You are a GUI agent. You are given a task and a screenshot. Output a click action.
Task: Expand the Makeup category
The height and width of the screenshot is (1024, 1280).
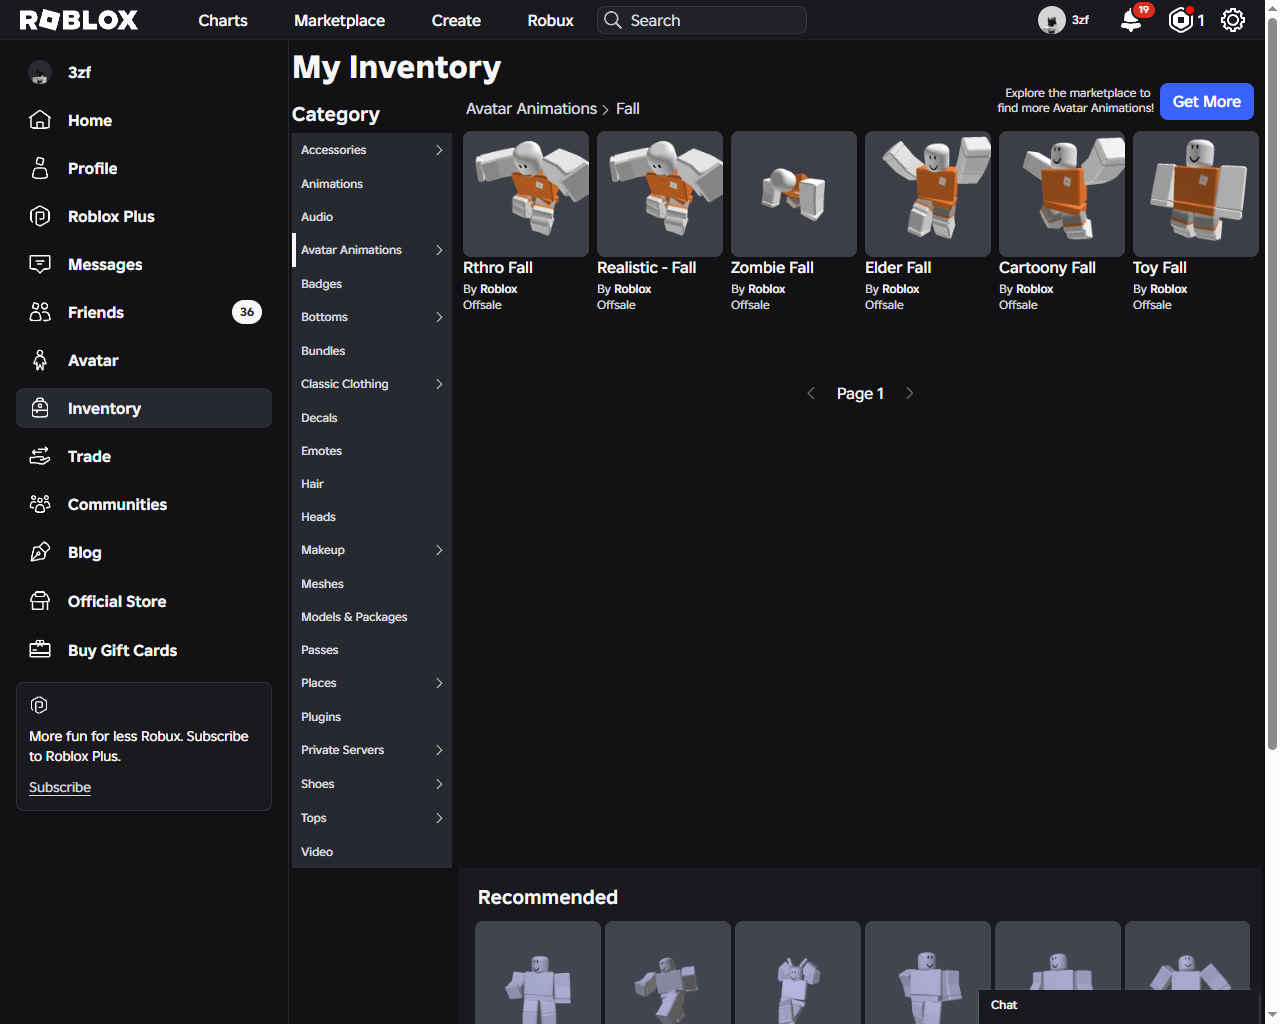click(439, 550)
